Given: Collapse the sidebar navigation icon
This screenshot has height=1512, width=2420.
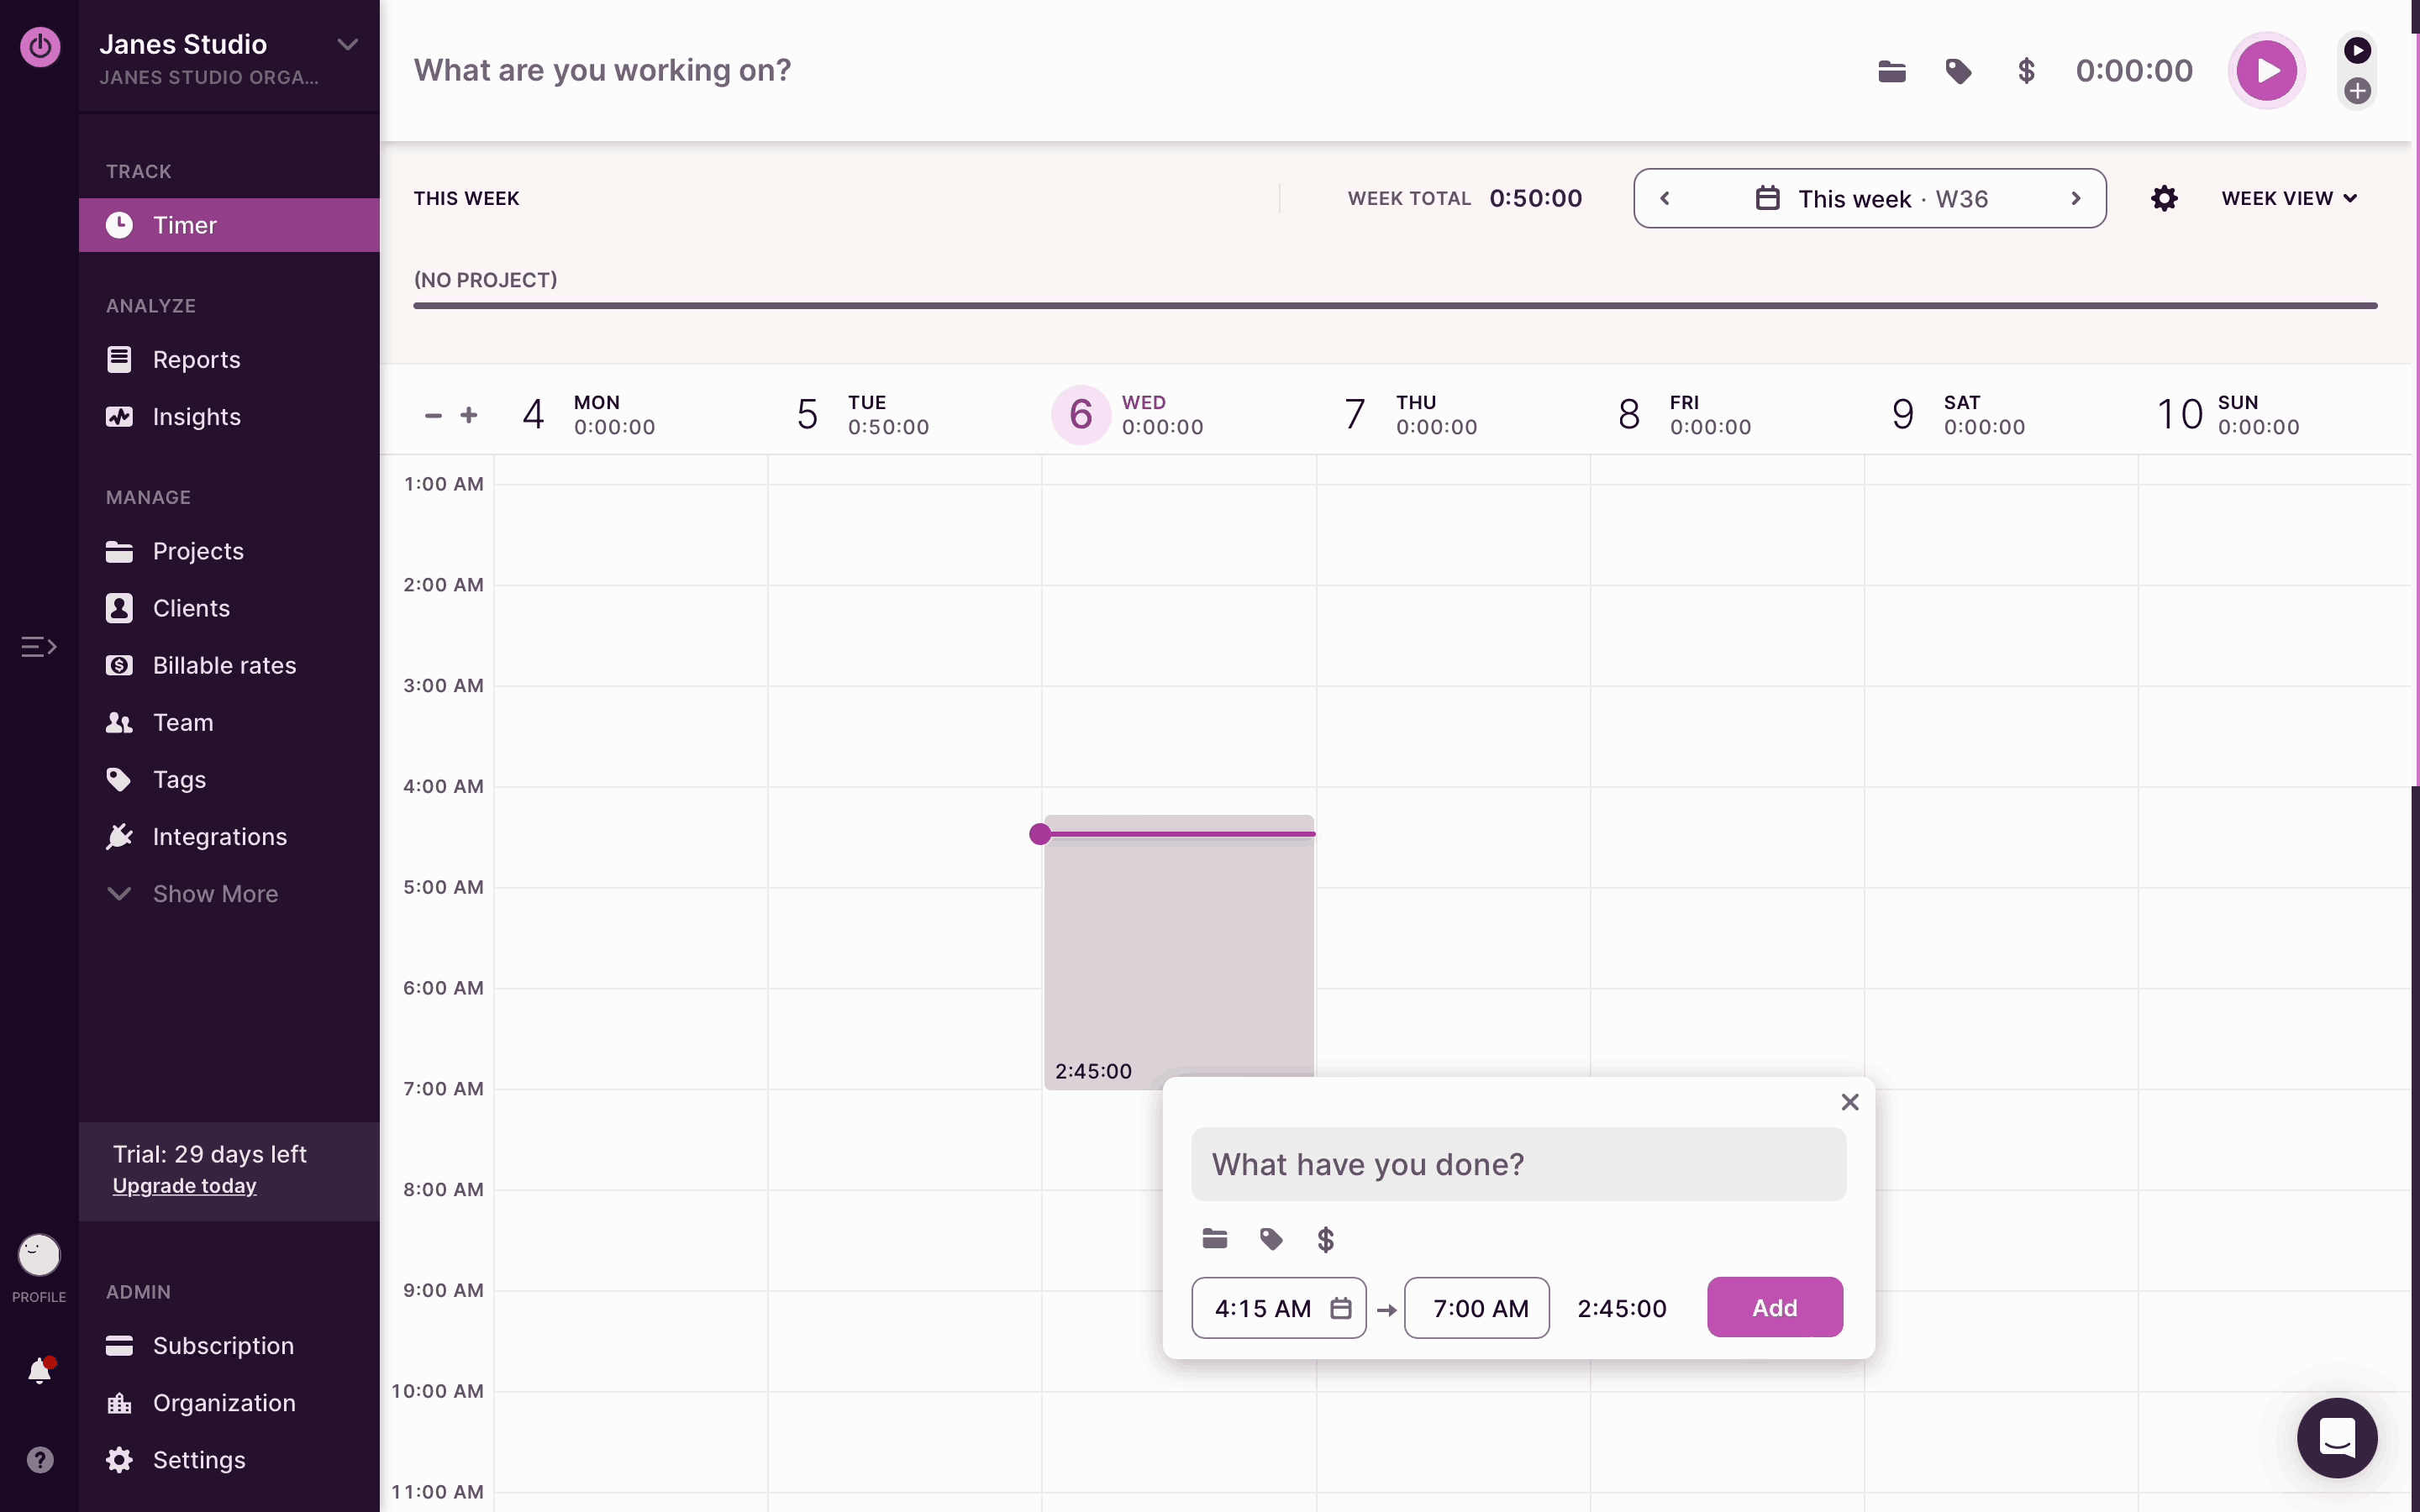Looking at the screenshot, I should pyautogui.click(x=39, y=647).
